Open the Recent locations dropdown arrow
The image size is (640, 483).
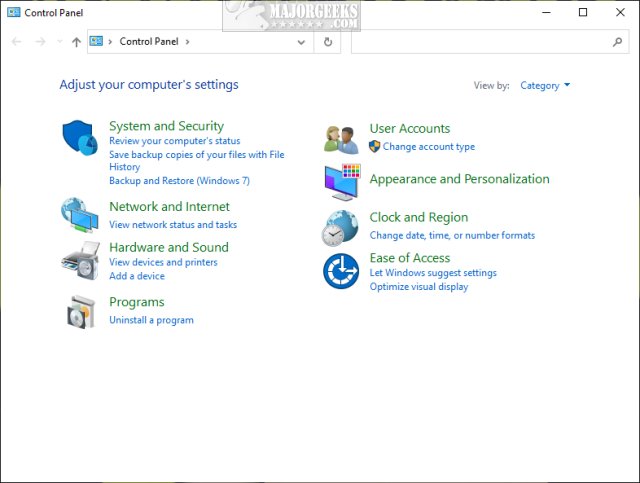[60, 42]
